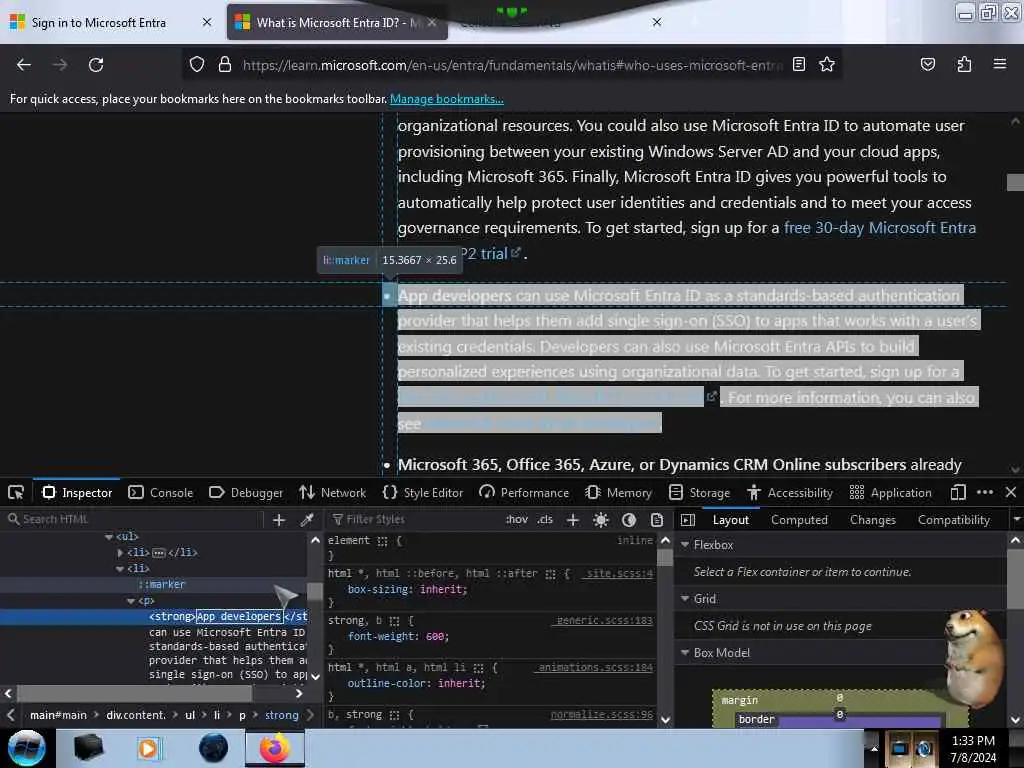Switch to the Console tab

pyautogui.click(x=161, y=492)
